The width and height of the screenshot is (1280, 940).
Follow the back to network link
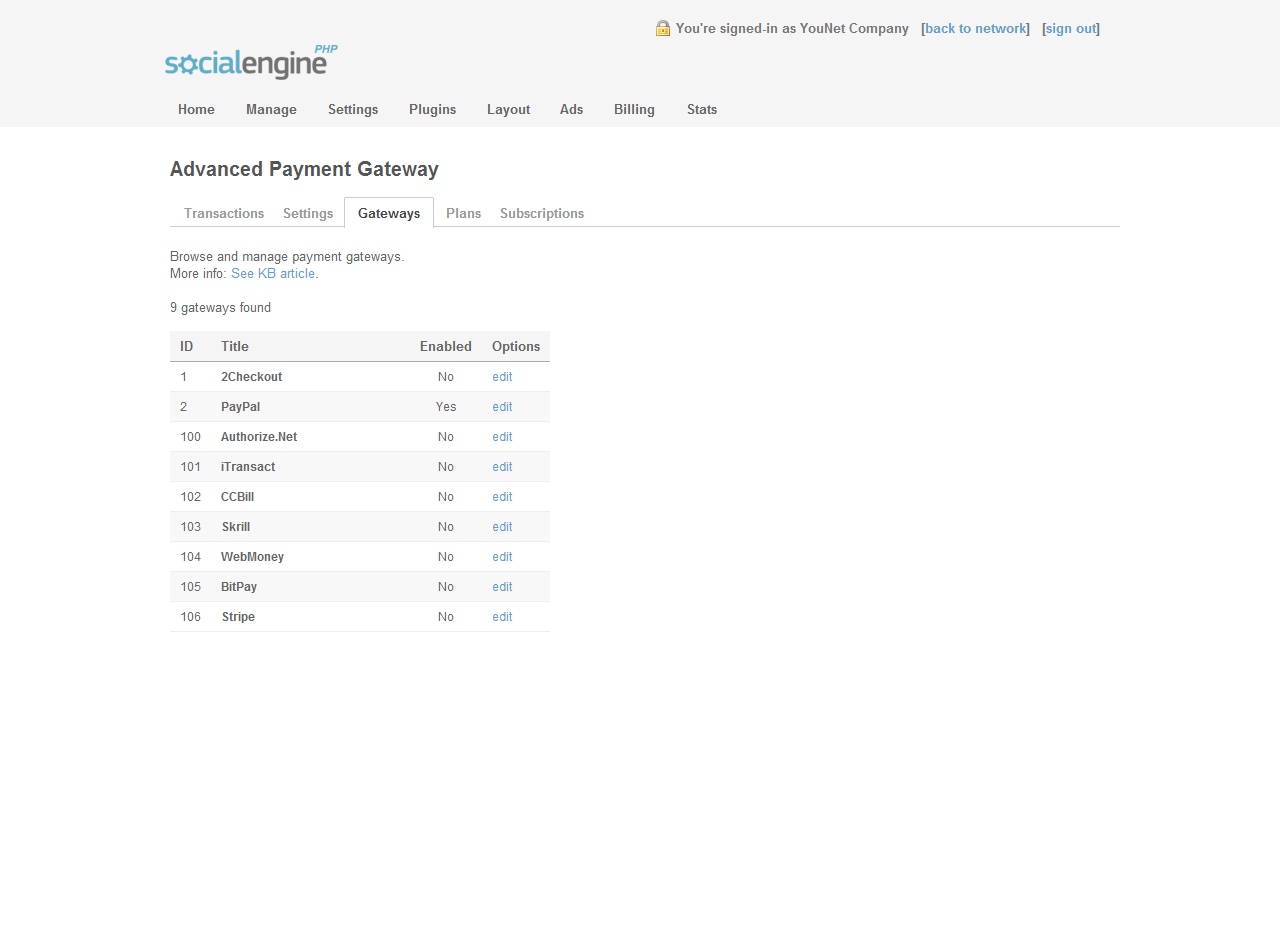(976, 28)
